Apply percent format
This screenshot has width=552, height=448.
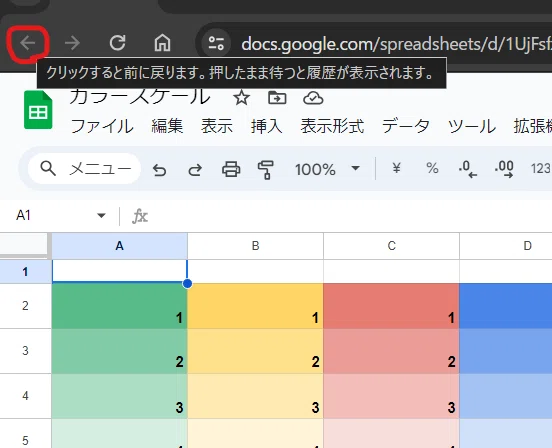tap(432, 168)
